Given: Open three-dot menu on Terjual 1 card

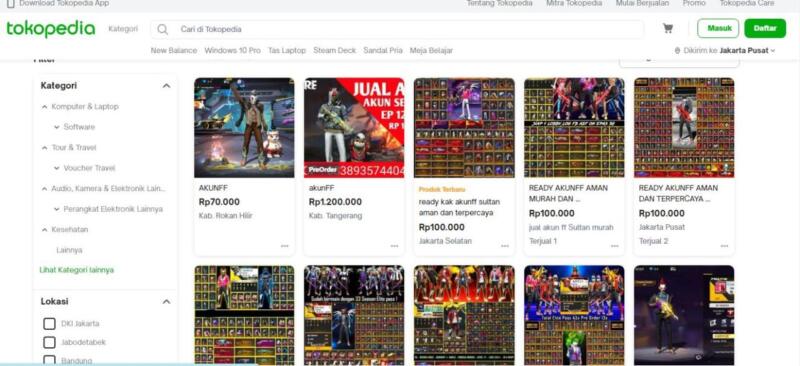Looking at the screenshot, I should pos(615,246).
